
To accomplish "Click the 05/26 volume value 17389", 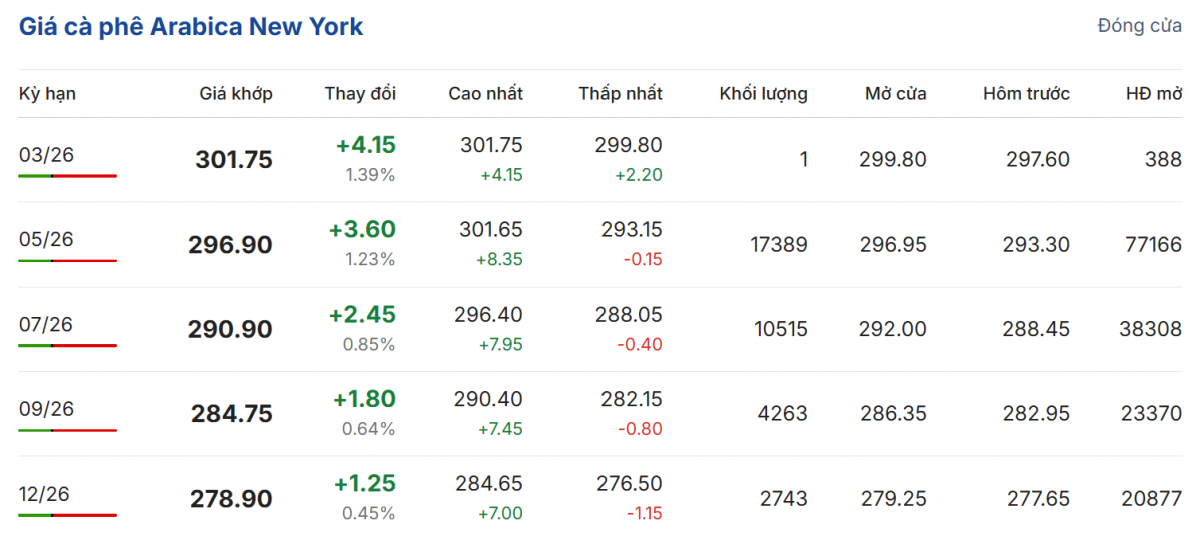I will [x=778, y=245].
